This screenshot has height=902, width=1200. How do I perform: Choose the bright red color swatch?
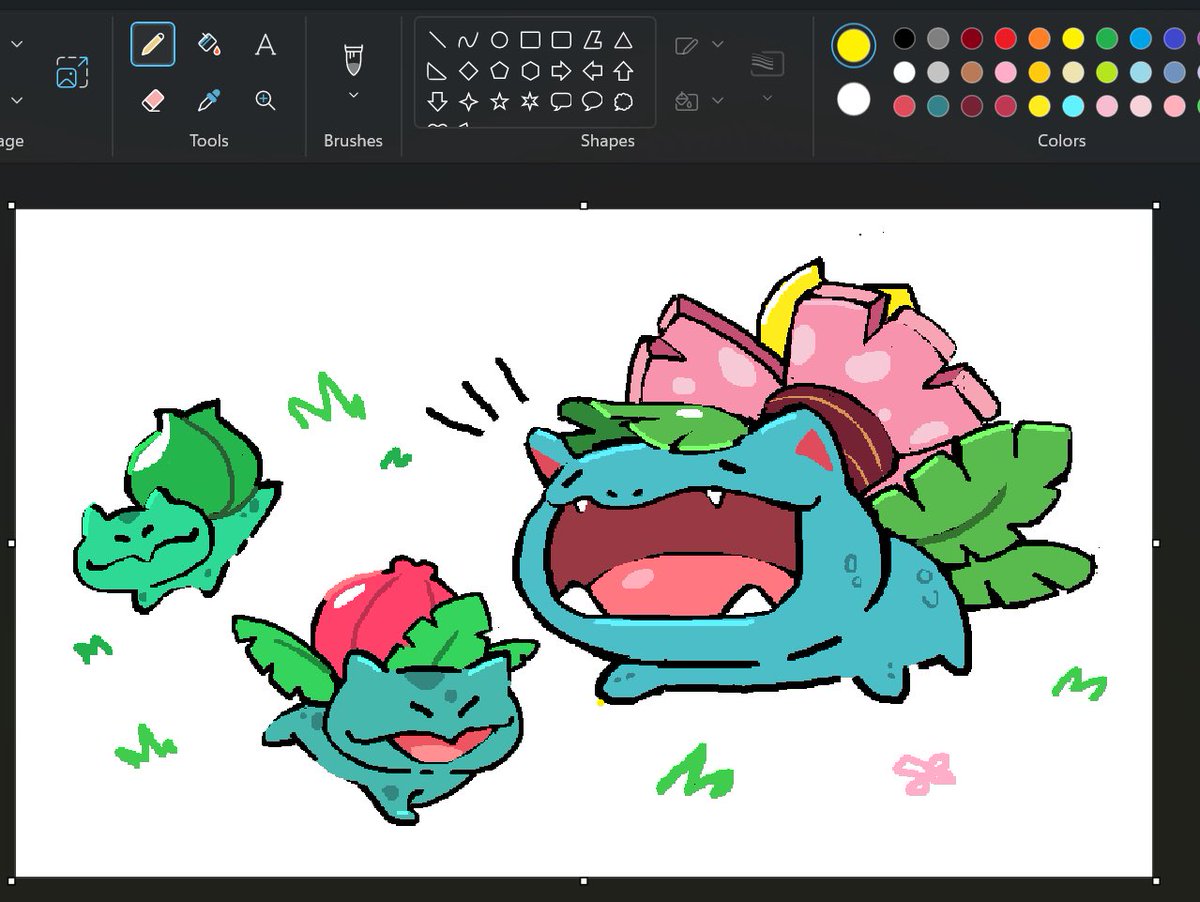click(1006, 39)
